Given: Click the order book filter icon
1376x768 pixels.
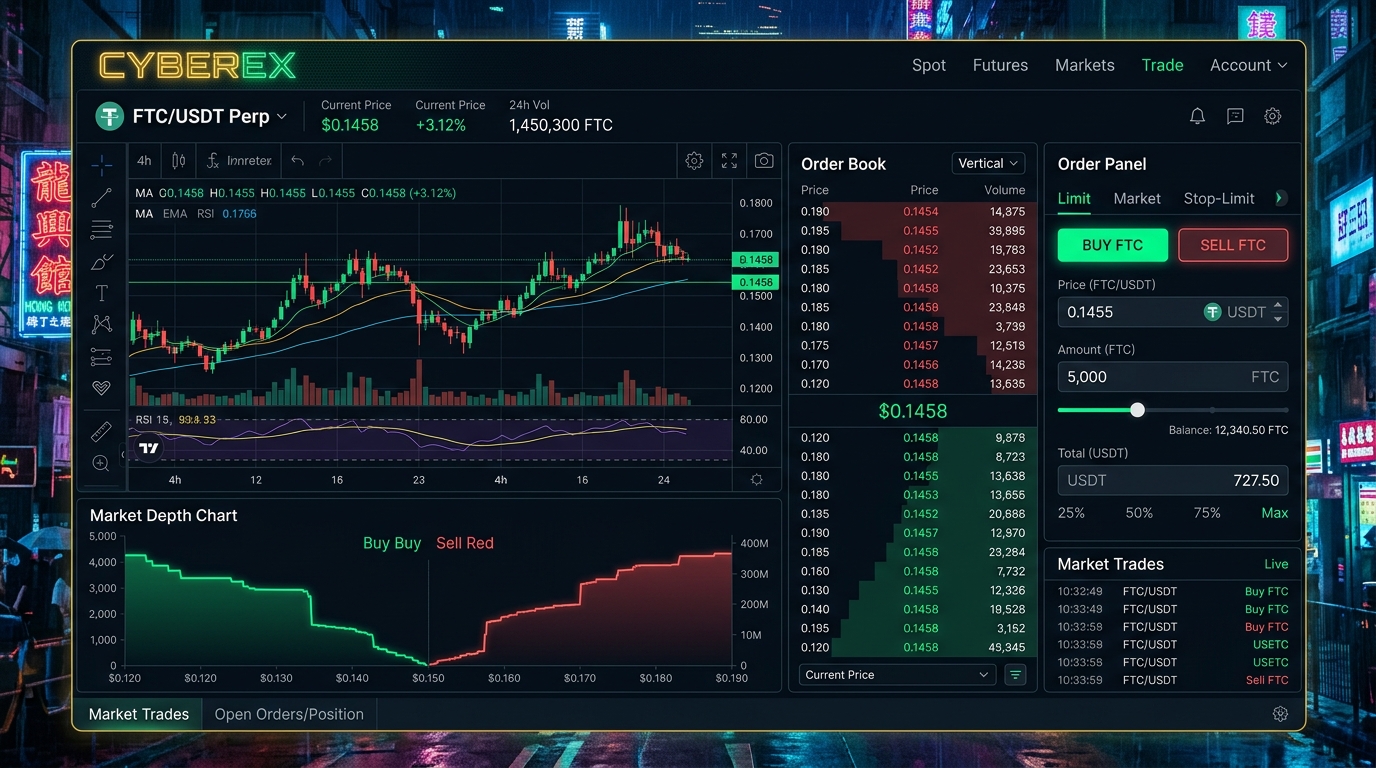Looking at the screenshot, I should pos(1016,675).
